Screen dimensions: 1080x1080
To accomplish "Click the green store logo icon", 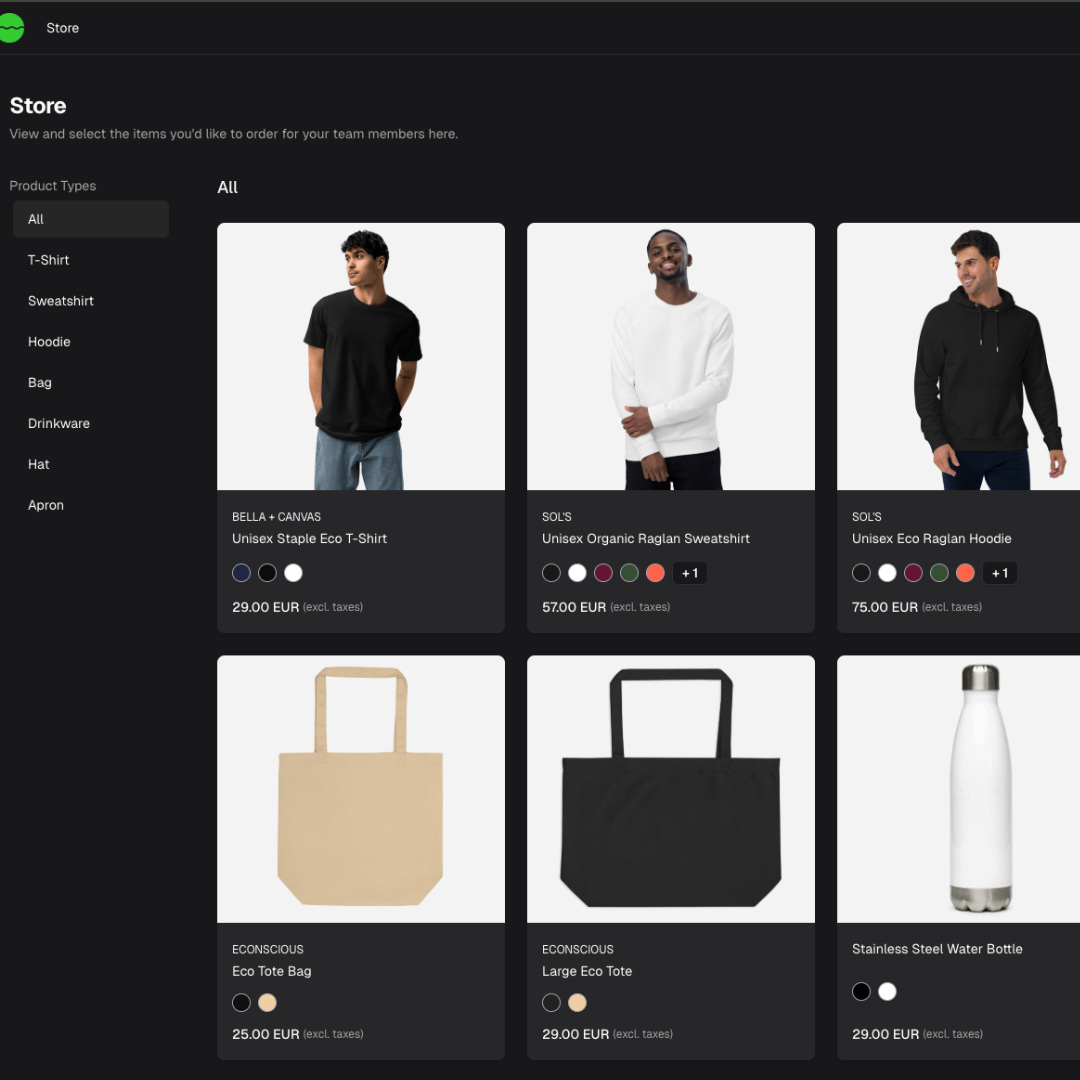I will pos(13,28).
